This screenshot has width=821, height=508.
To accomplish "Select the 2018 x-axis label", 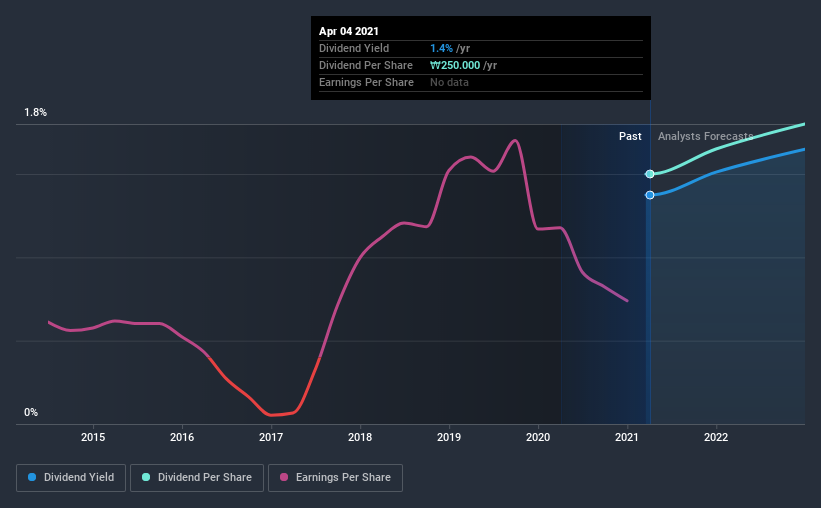I will tap(360, 437).
